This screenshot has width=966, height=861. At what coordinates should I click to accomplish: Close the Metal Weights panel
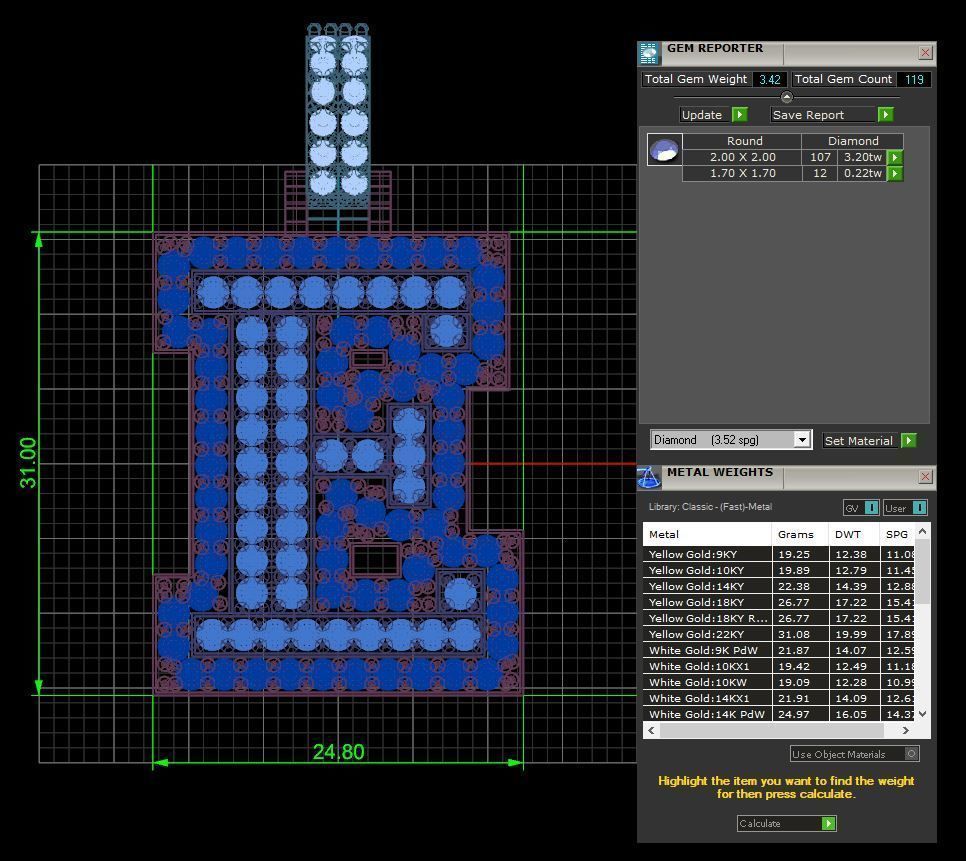(x=925, y=477)
